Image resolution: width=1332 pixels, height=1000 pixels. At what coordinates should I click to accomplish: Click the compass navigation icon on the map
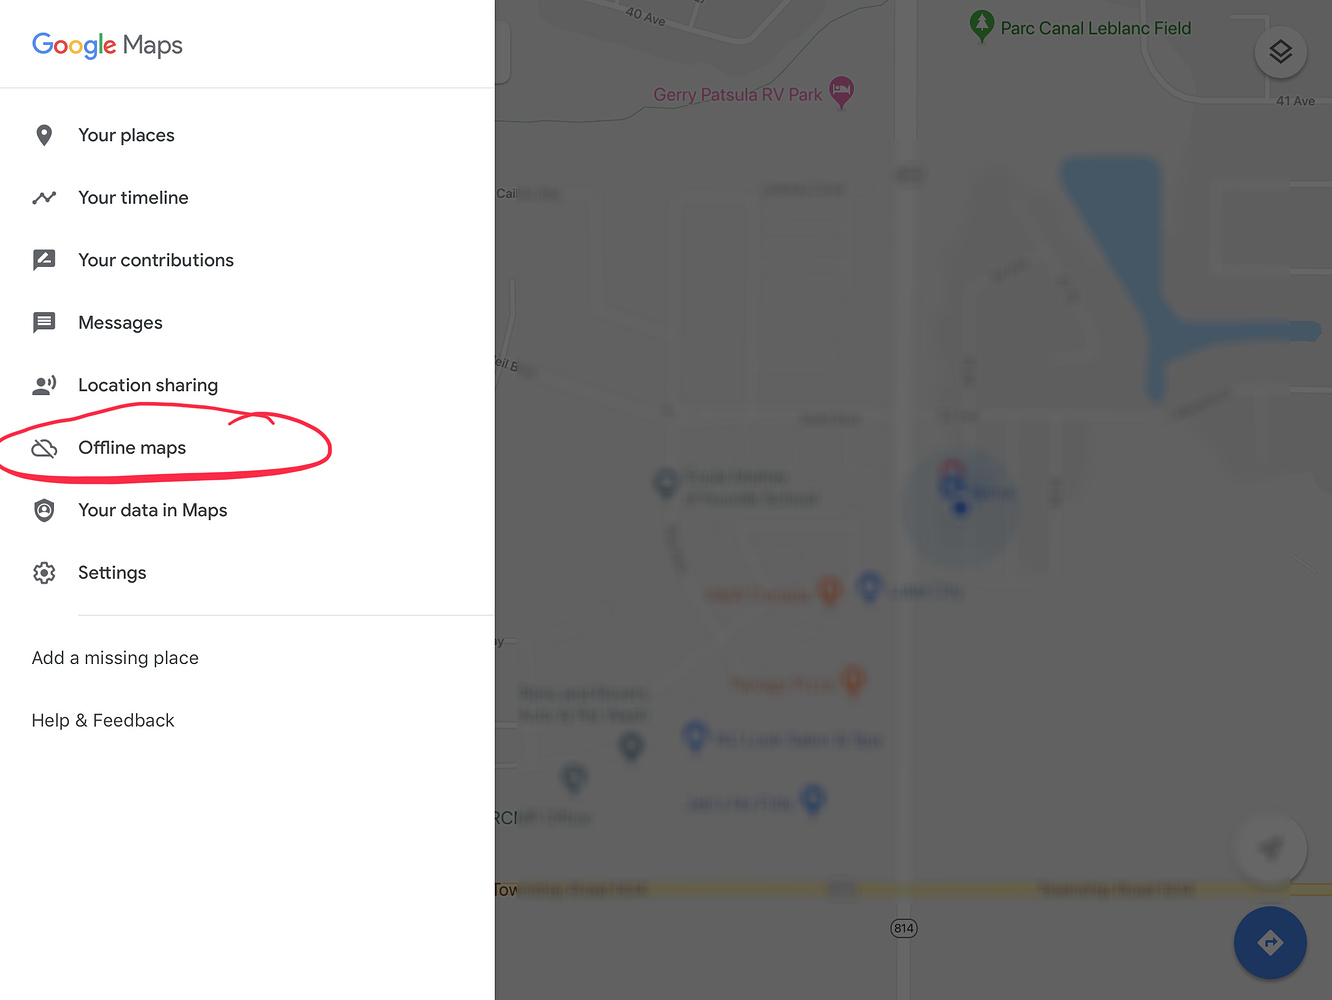tap(1270, 848)
